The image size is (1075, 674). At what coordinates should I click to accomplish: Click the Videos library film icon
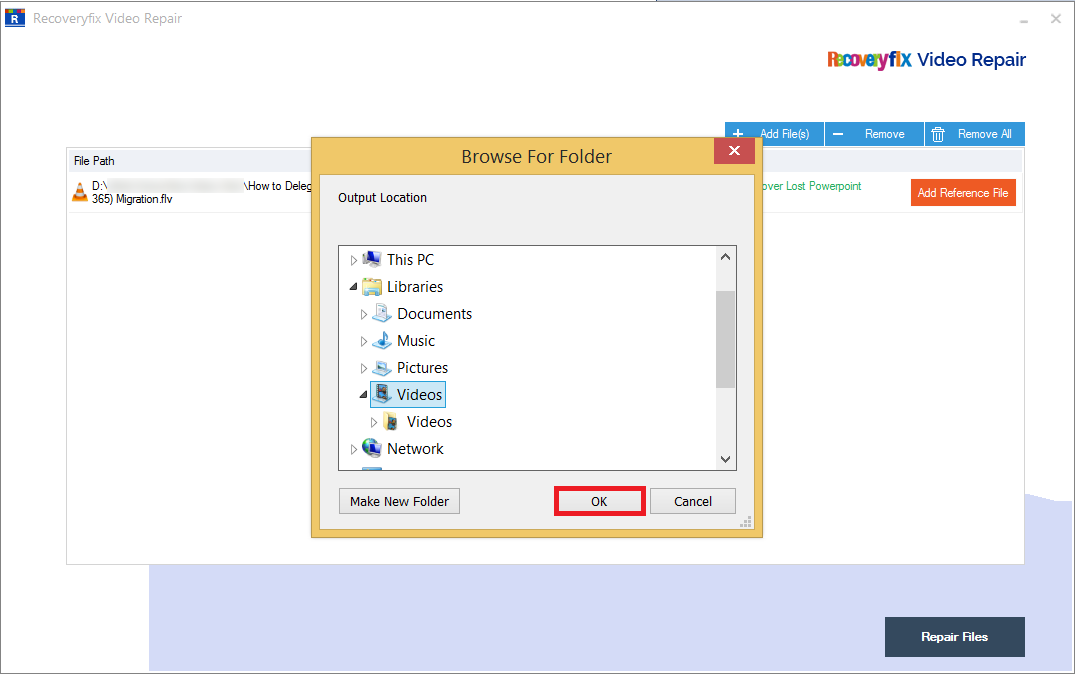pyautogui.click(x=383, y=394)
